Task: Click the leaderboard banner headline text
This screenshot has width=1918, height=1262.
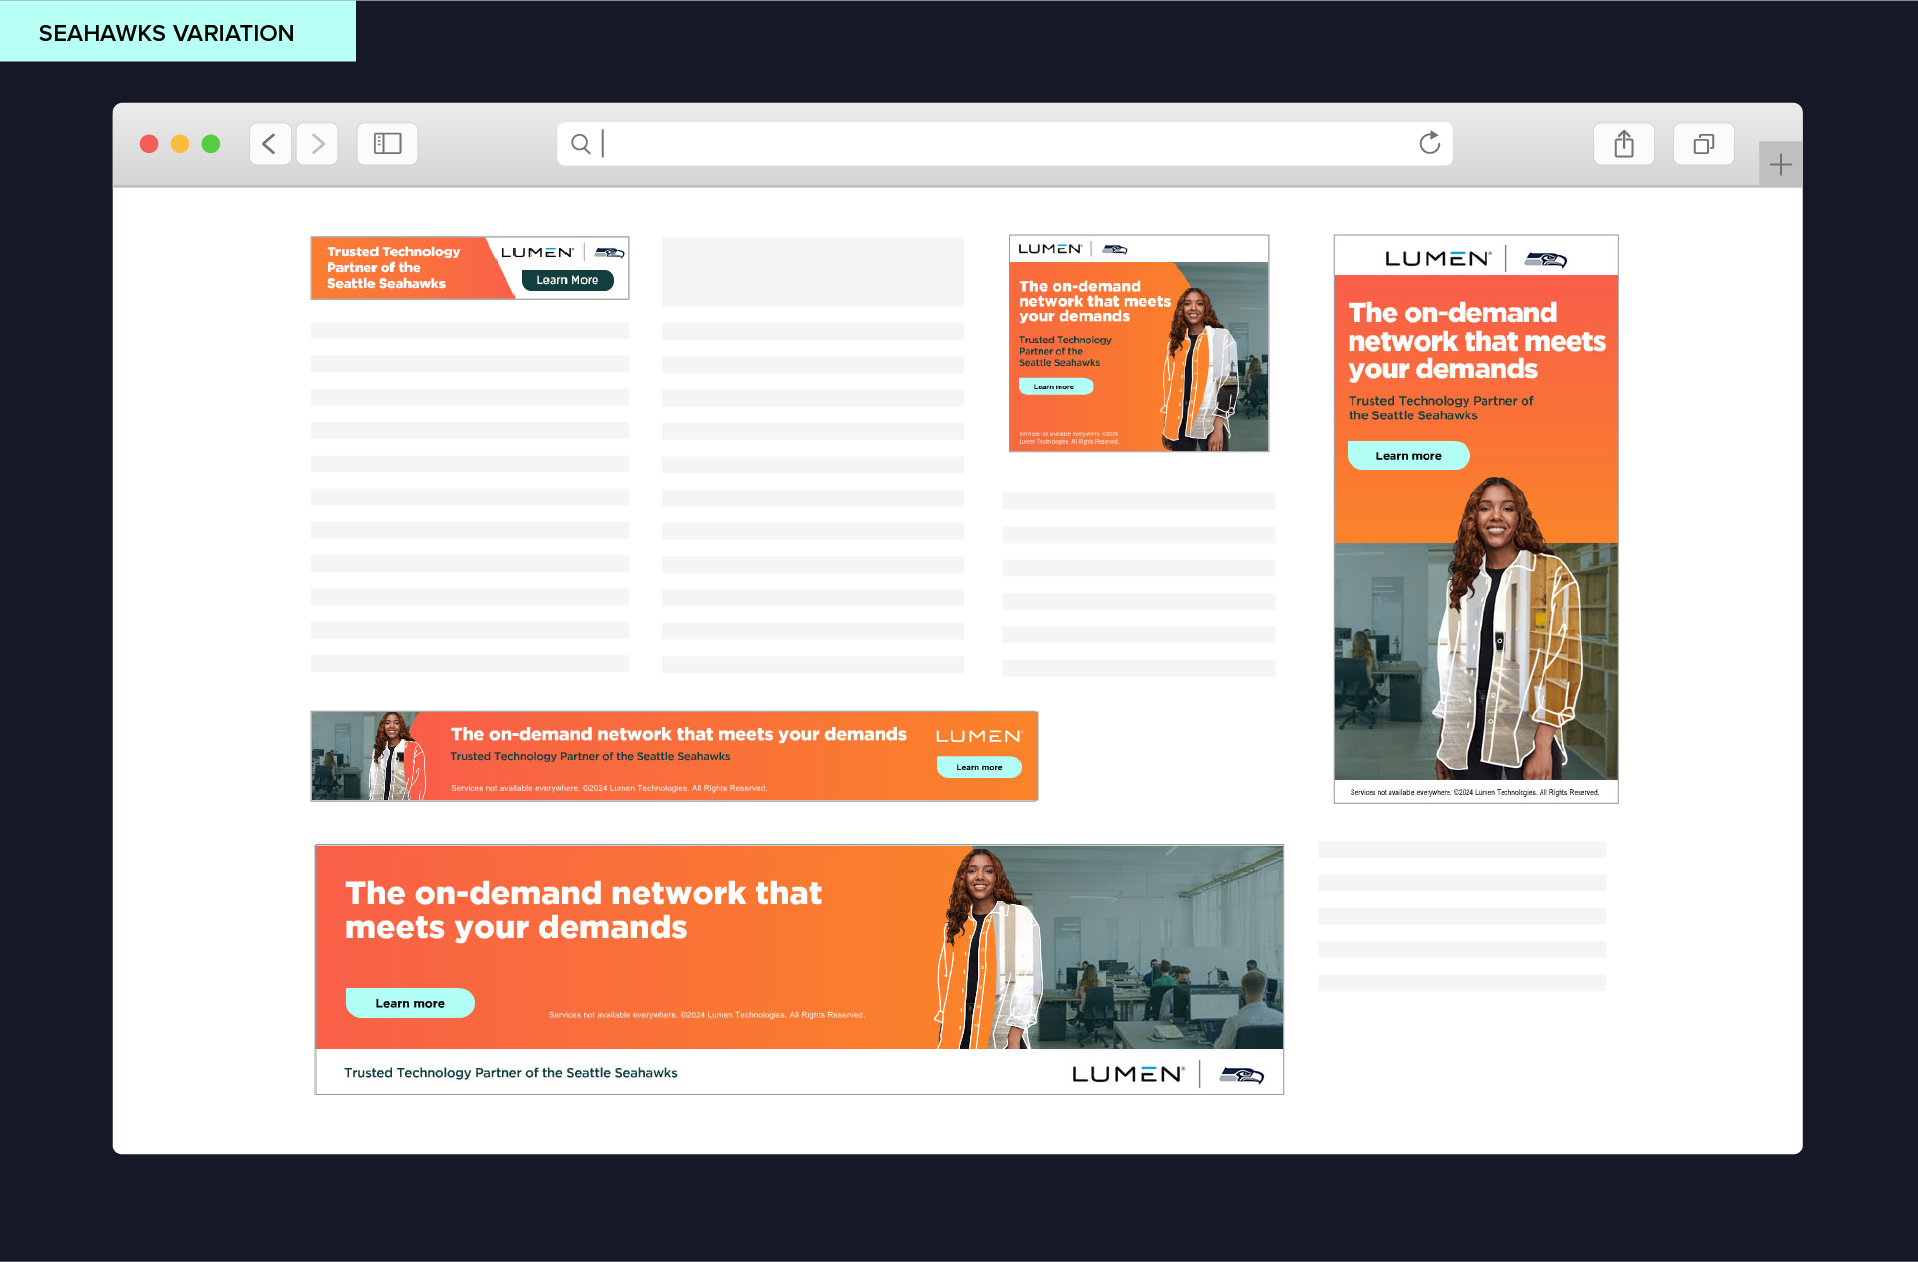Action: tap(679, 734)
